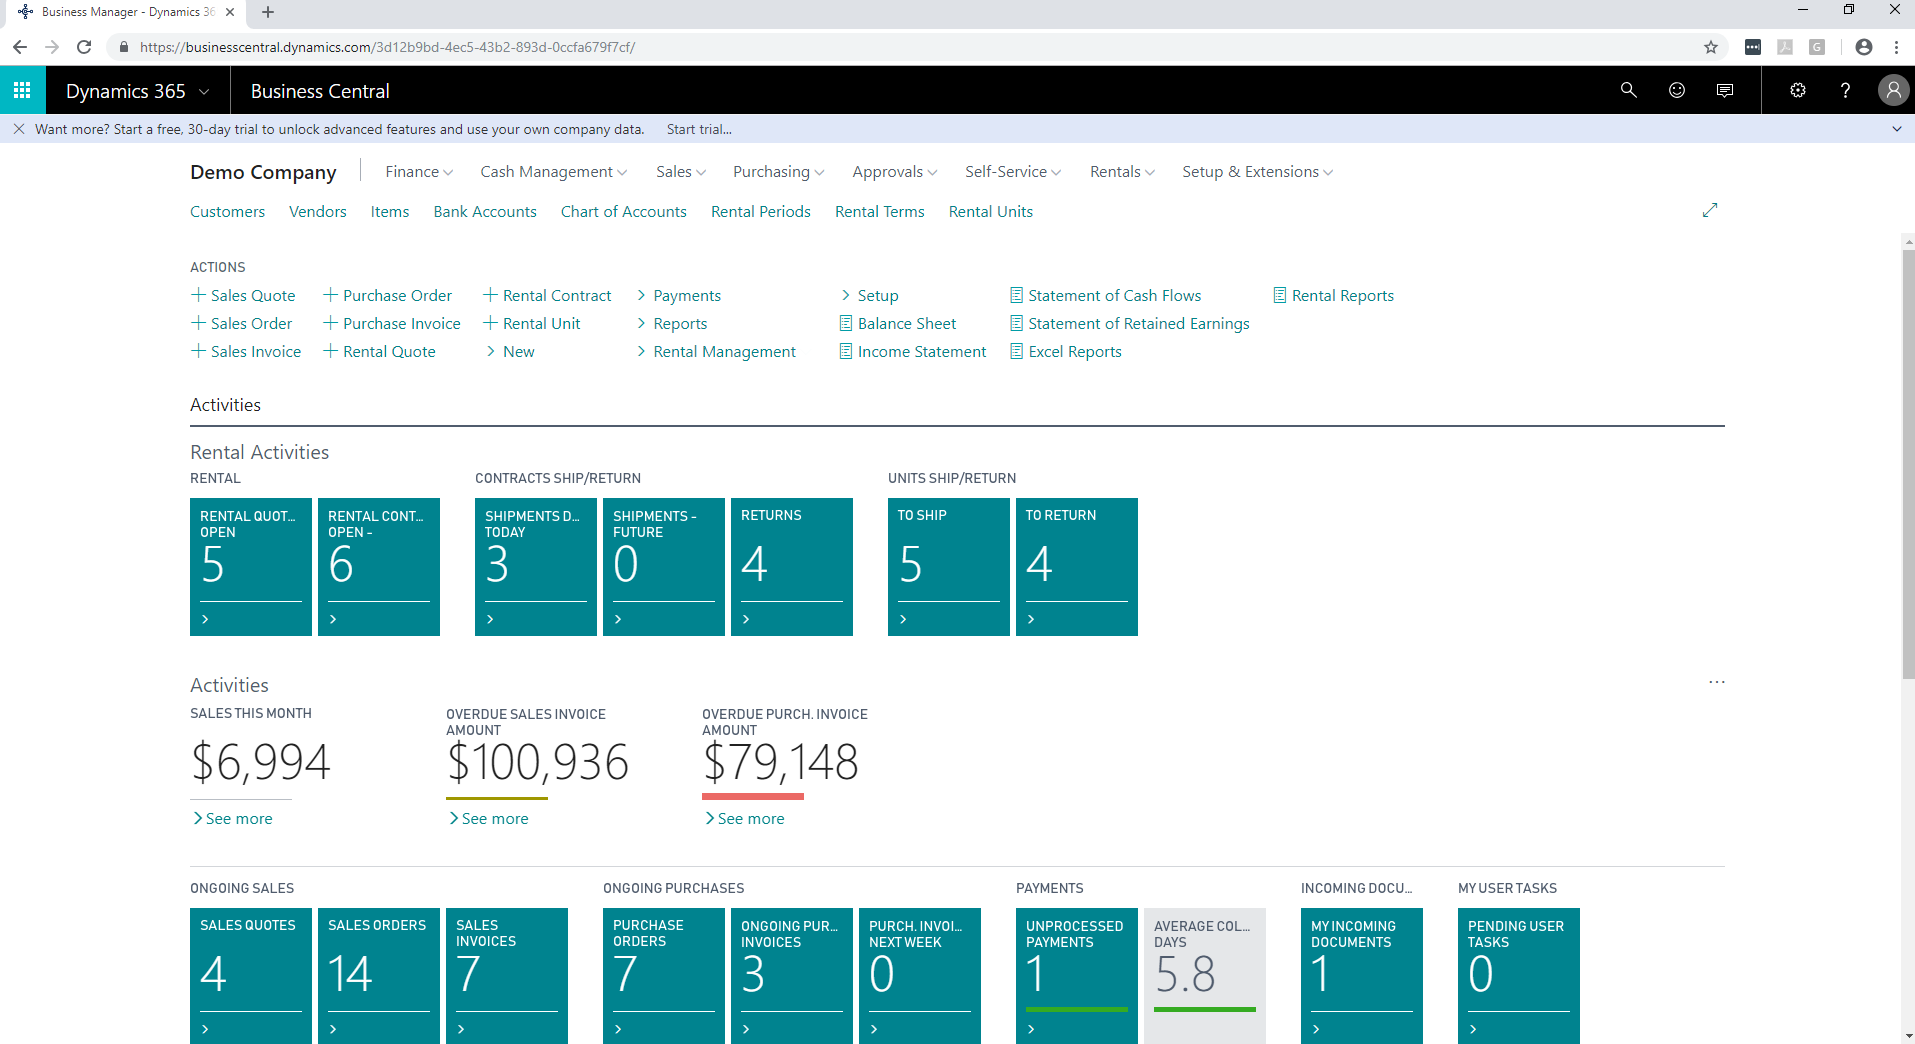Open the help question mark icon
The image size is (1915, 1044).
(x=1845, y=90)
